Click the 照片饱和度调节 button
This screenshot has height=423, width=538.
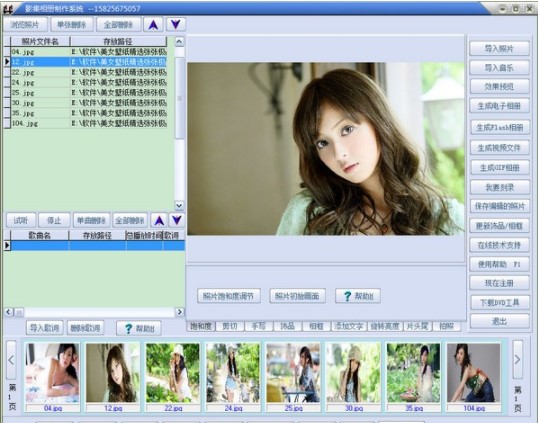(229, 296)
